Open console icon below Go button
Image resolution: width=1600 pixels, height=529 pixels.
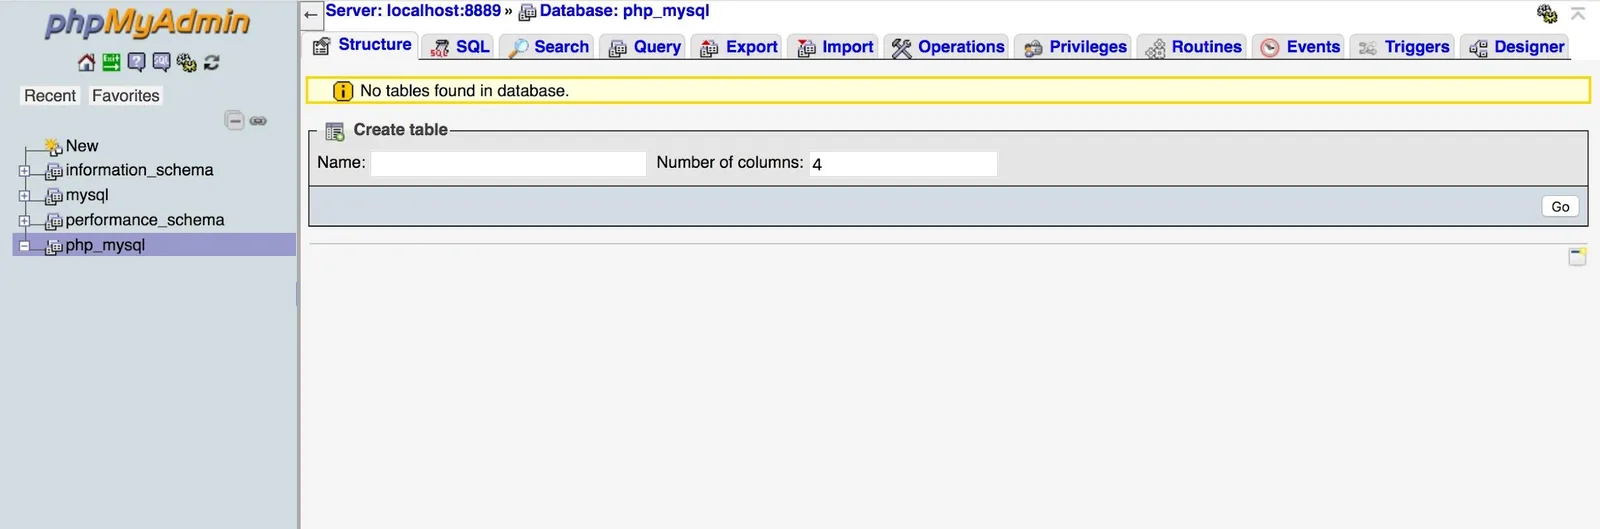(x=1577, y=257)
